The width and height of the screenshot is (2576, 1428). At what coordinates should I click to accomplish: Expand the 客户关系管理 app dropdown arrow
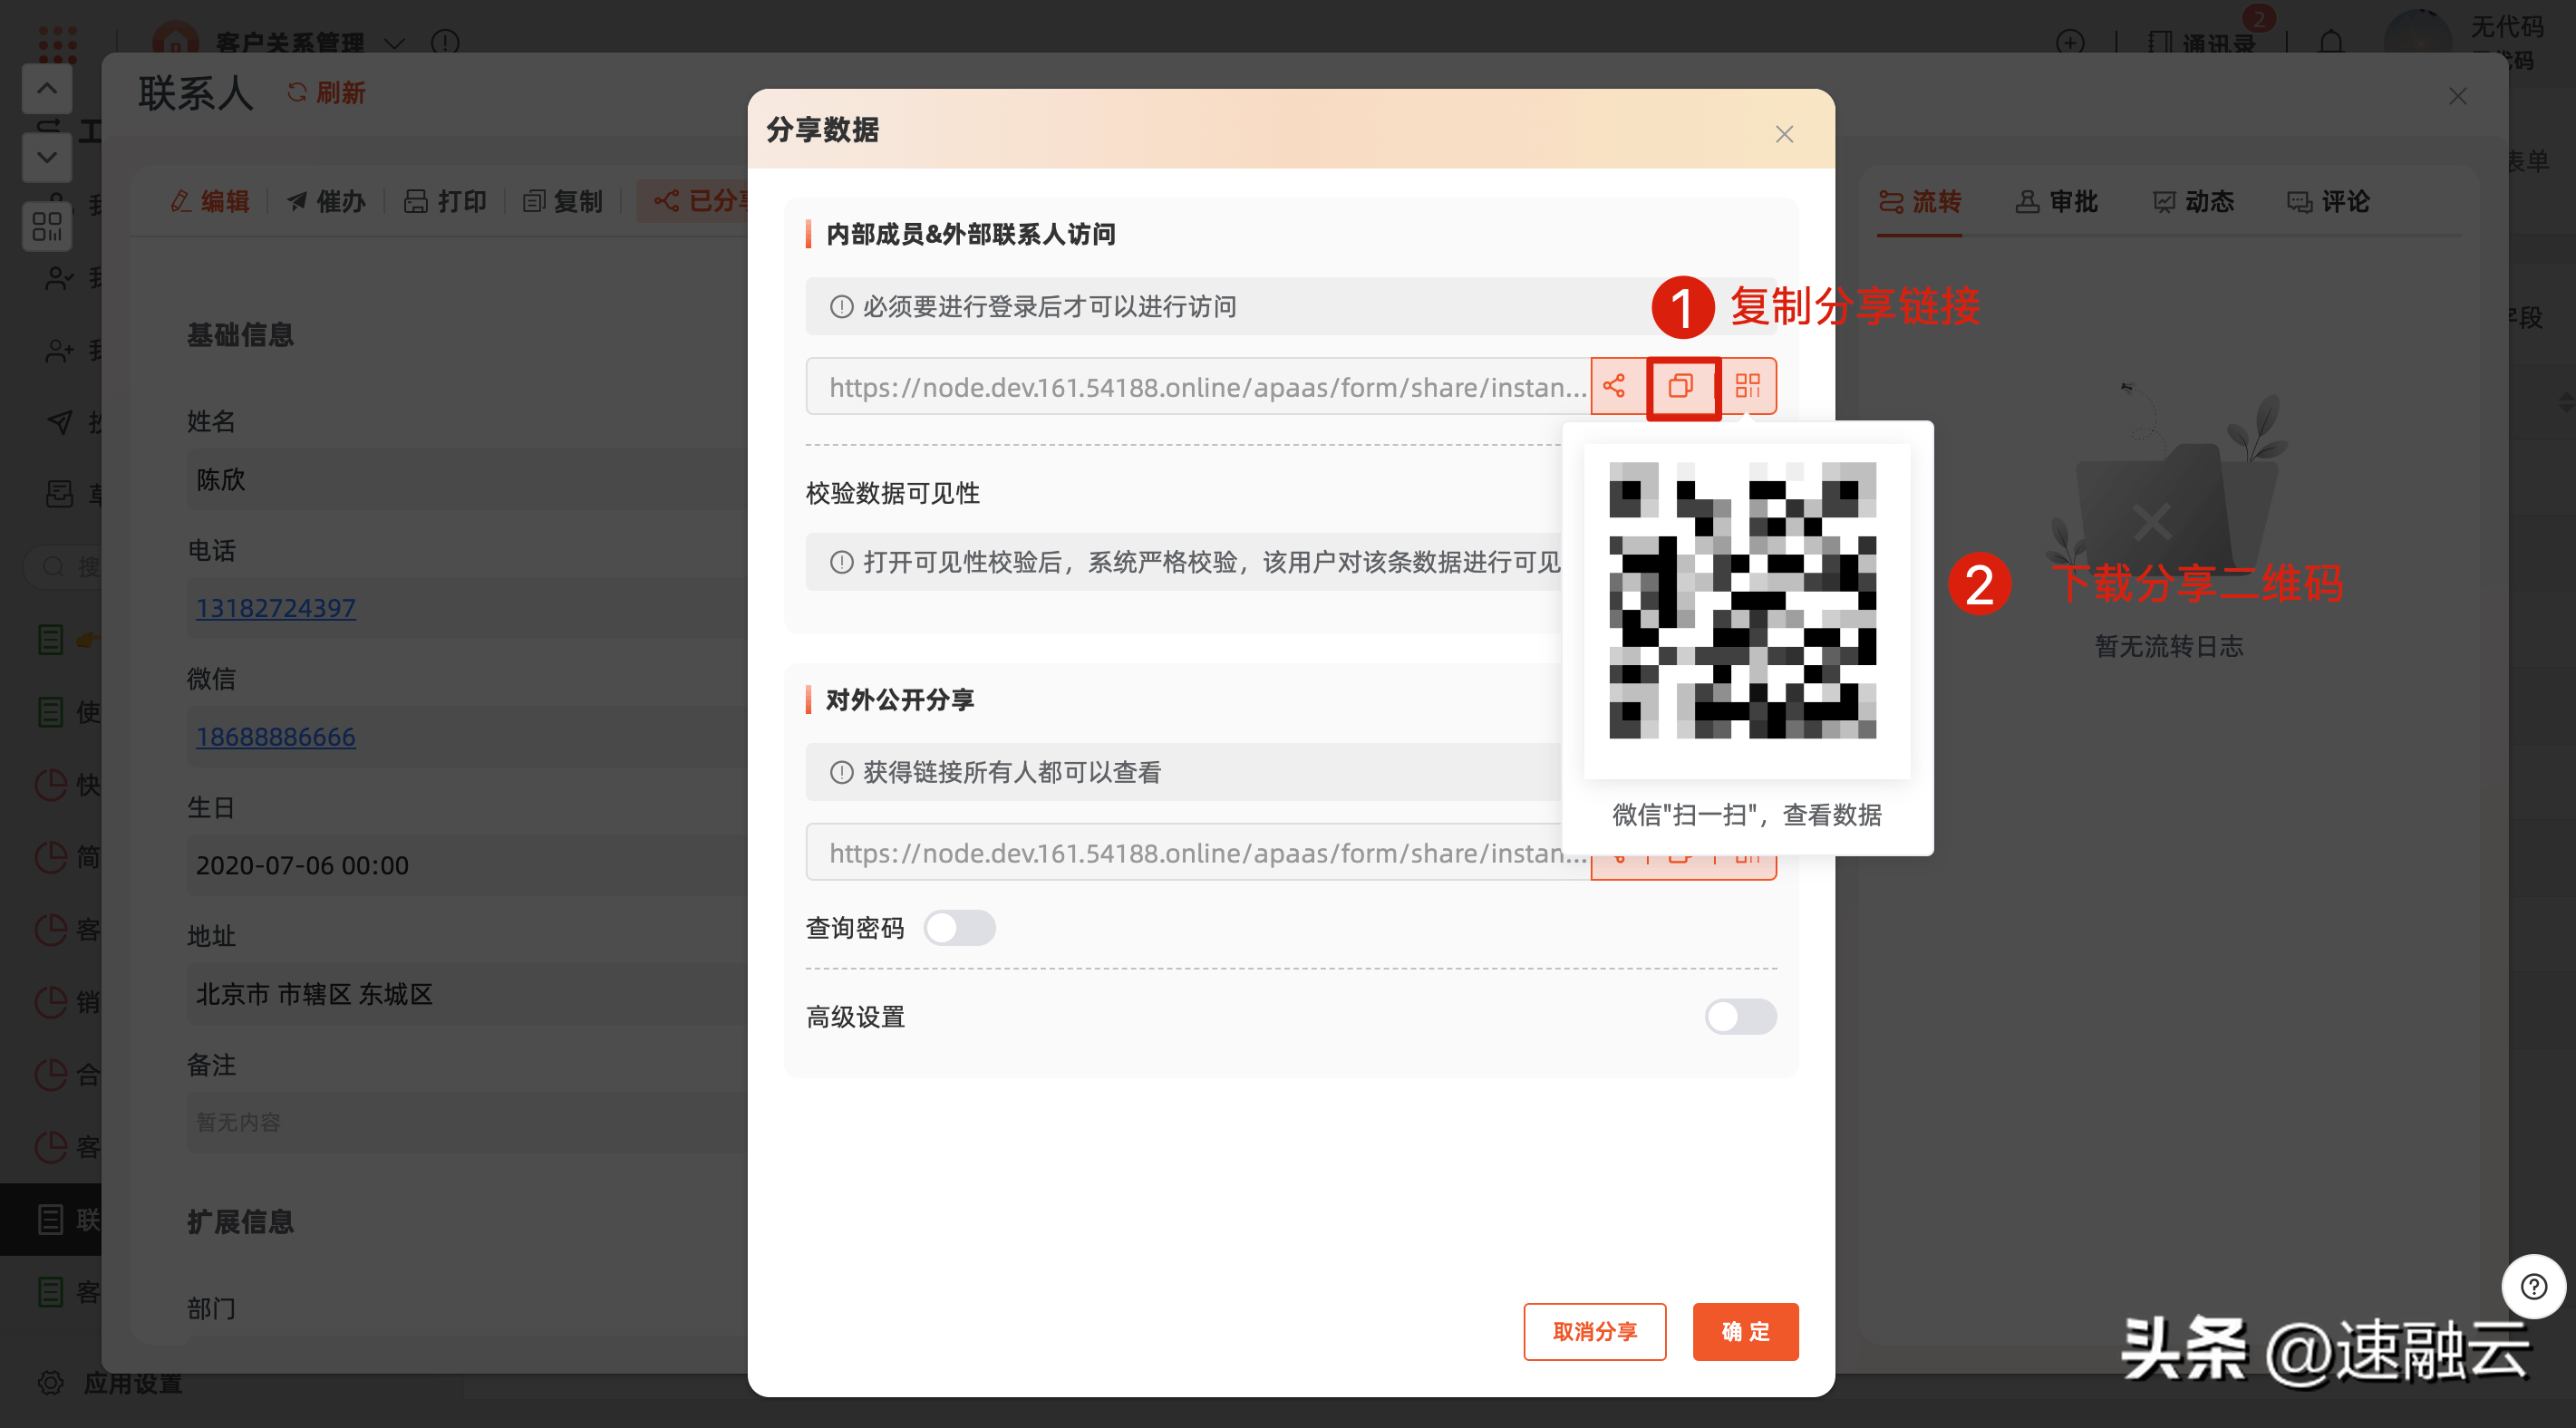pos(395,43)
